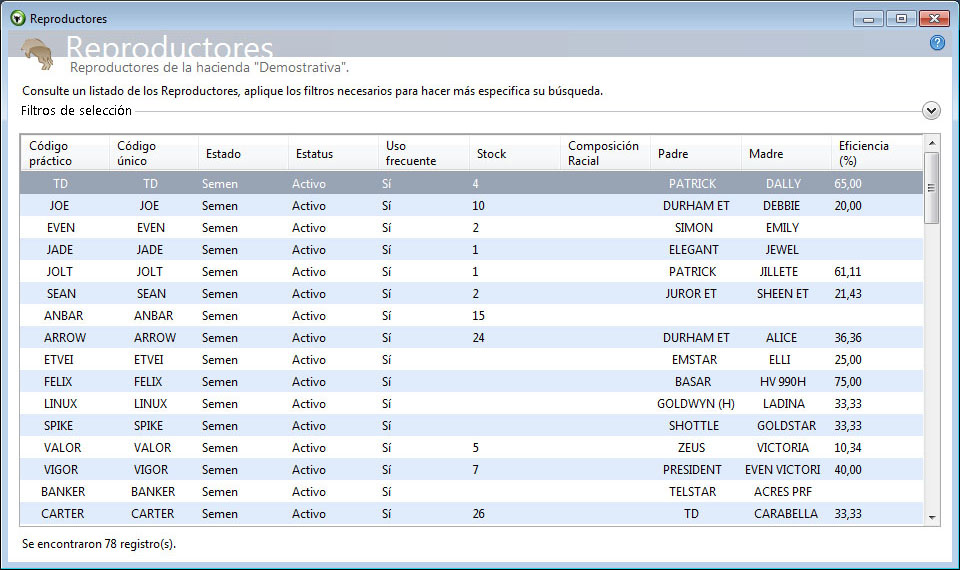Click the Composición Racial column header

[x=605, y=153]
